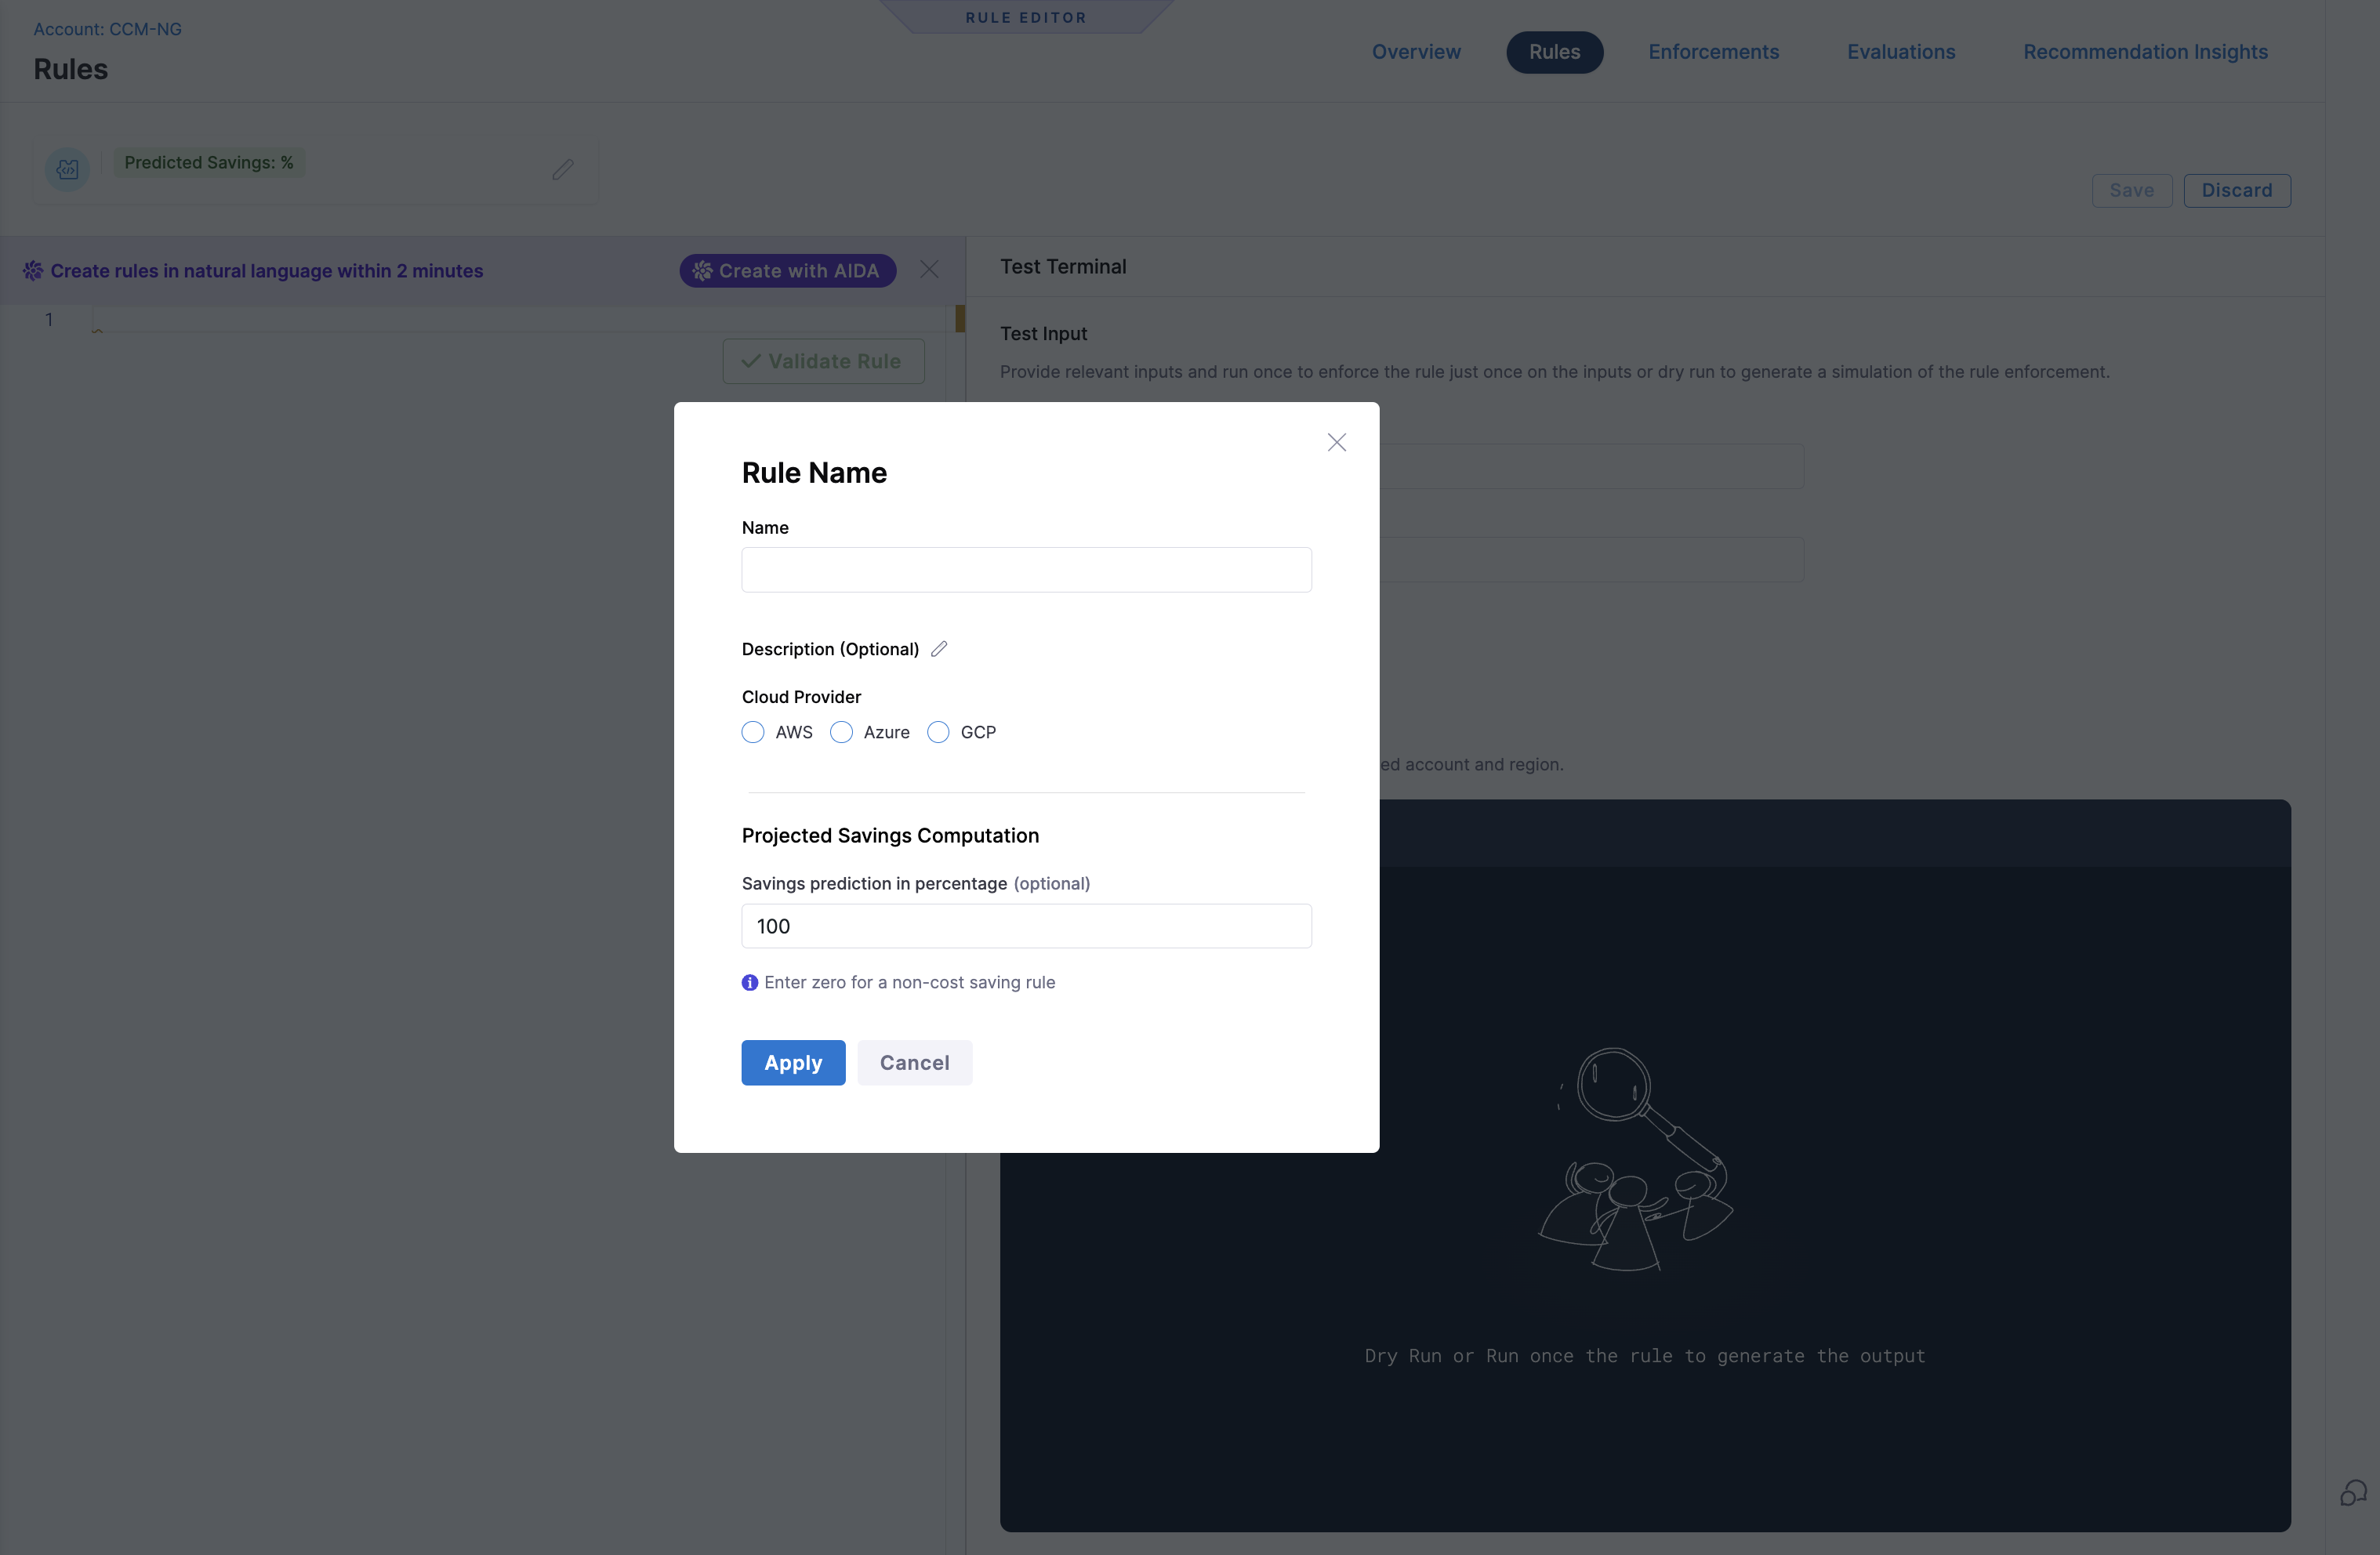Open the Overview tab
The width and height of the screenshot is (2380, 1555).
tap(1416, 52)
